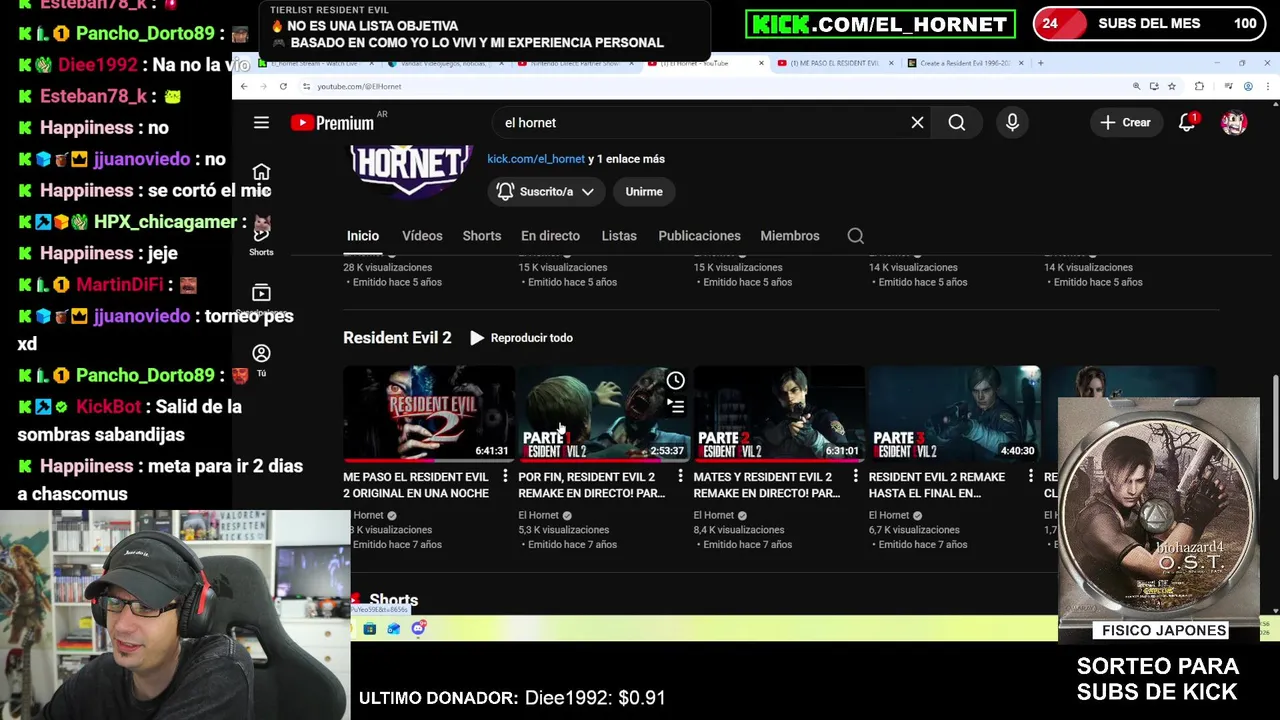Open options for POR FIN, RESIDENT EVIL 2 video
1280x720 pixels.
[680, 477]
